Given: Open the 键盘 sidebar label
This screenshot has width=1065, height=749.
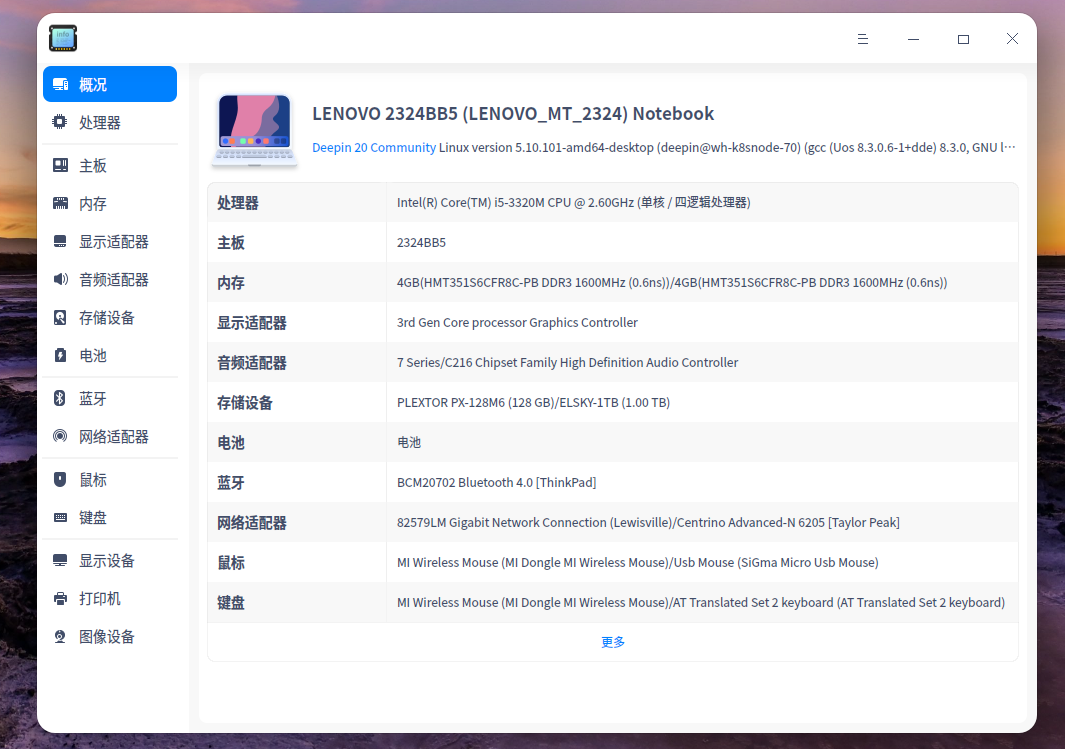Looking at the screenshot, I should coord(93,517).
